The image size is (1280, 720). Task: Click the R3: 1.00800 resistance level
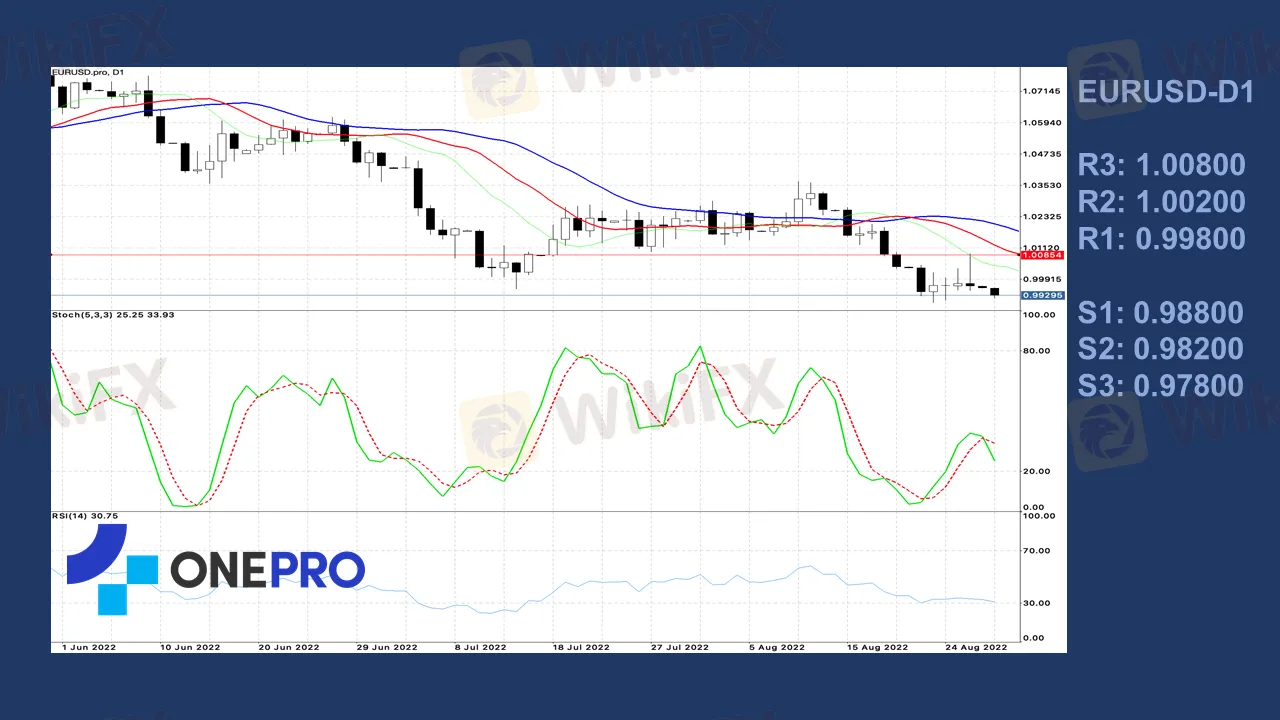click(x=1161, y=165)
